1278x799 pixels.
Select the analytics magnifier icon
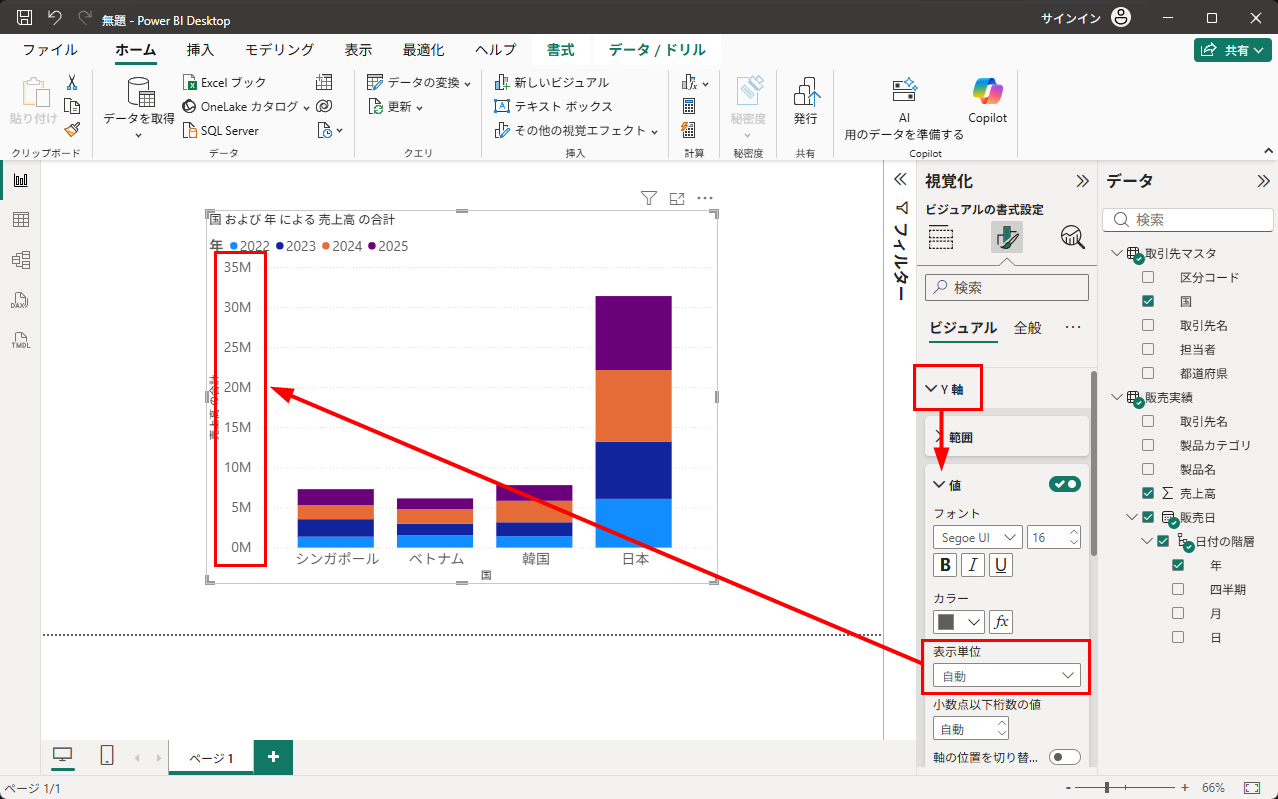pyautogui.click(x=1072, y=237)
